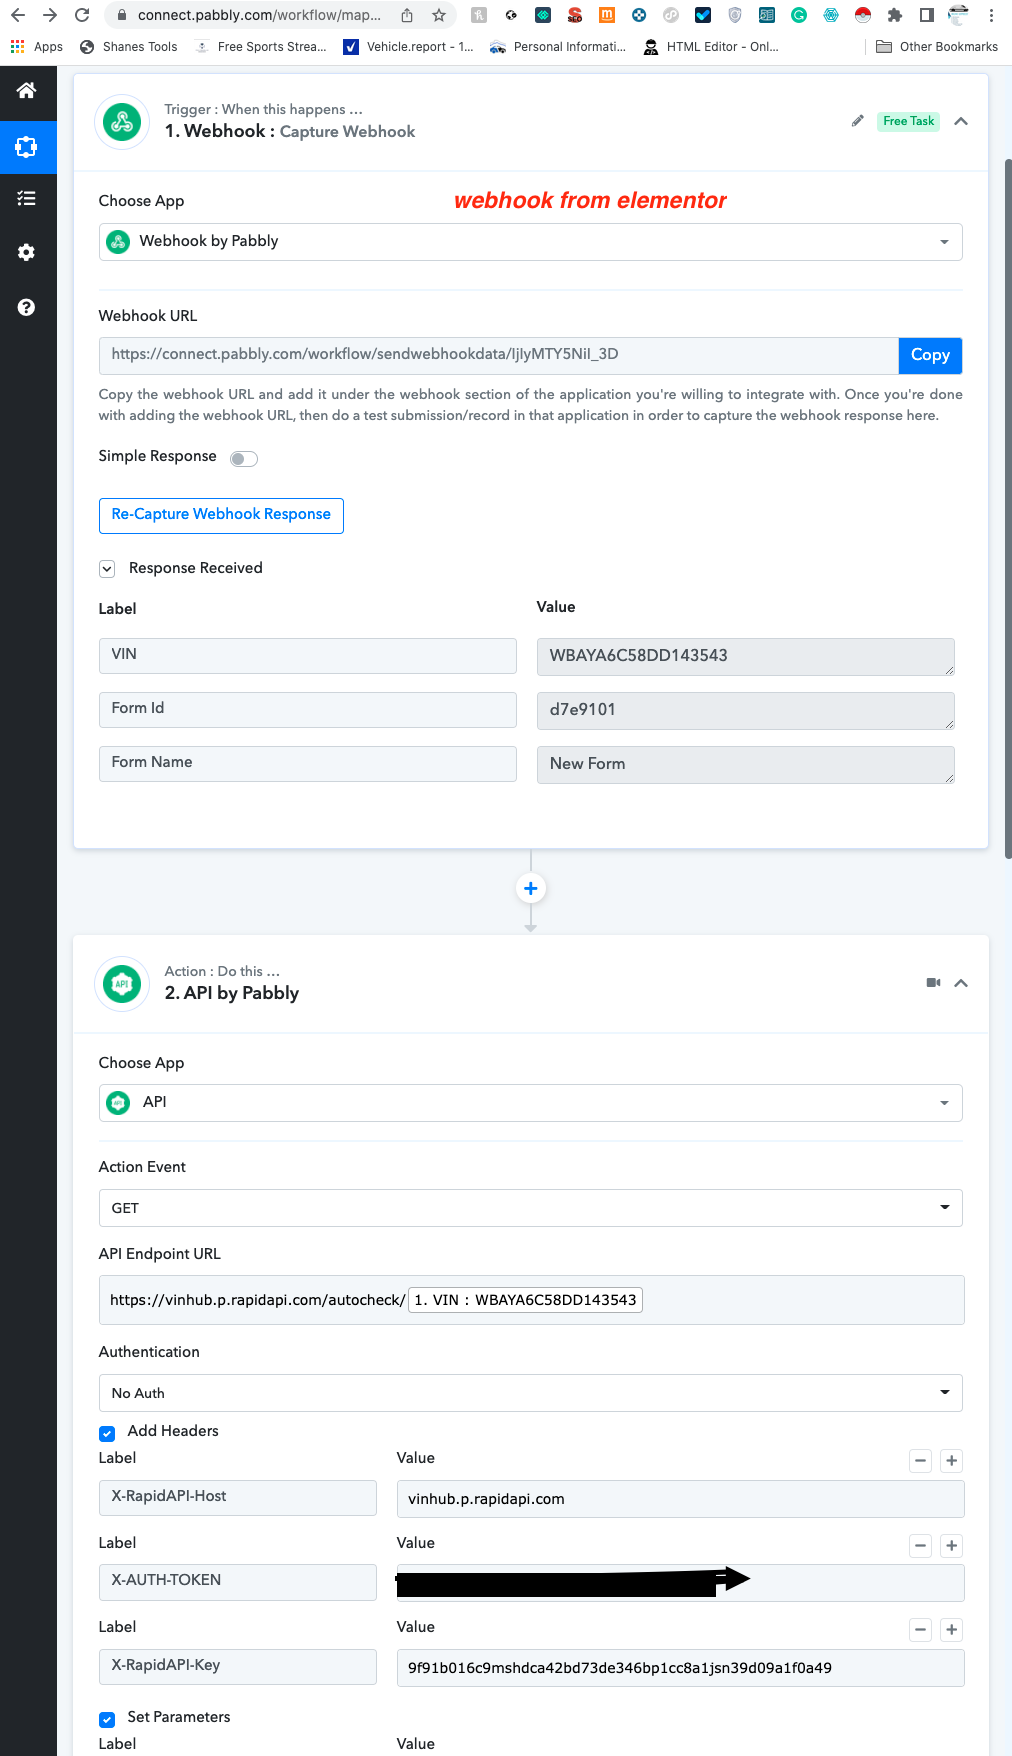This screenshot has height=1756, width=1012.
Task: Uncheck the Set Parameters checkbox
Action: tap(107, 1719)
